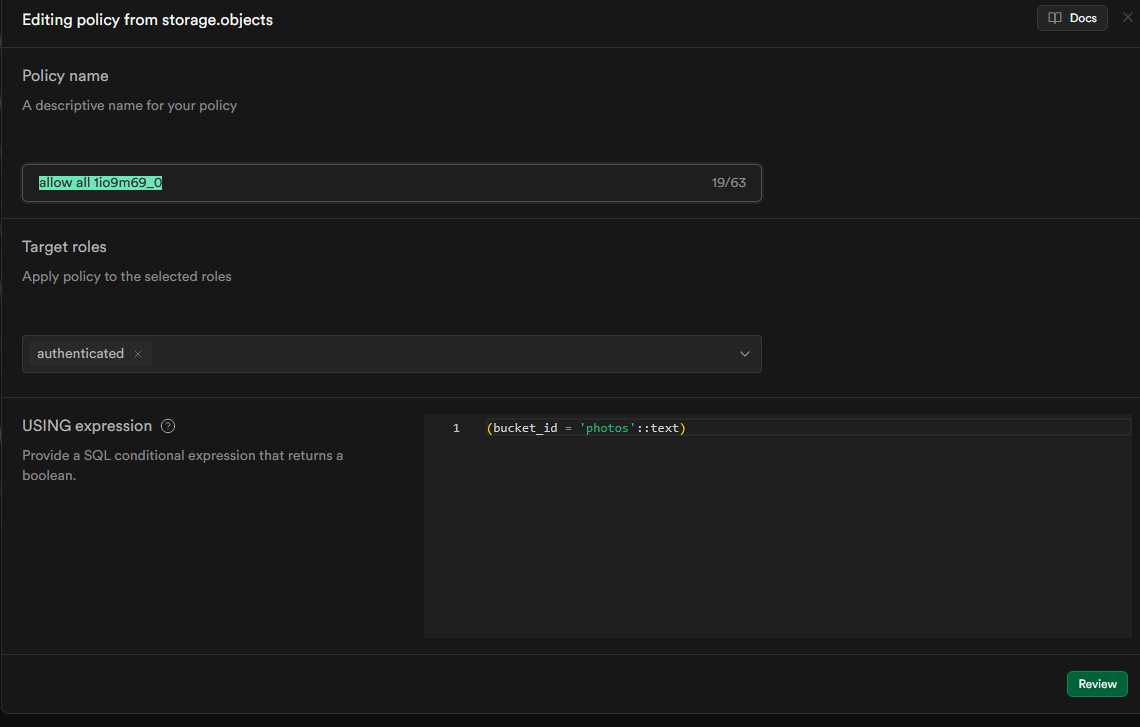
Task: Focus the Policy name input field
Action: 400,183
